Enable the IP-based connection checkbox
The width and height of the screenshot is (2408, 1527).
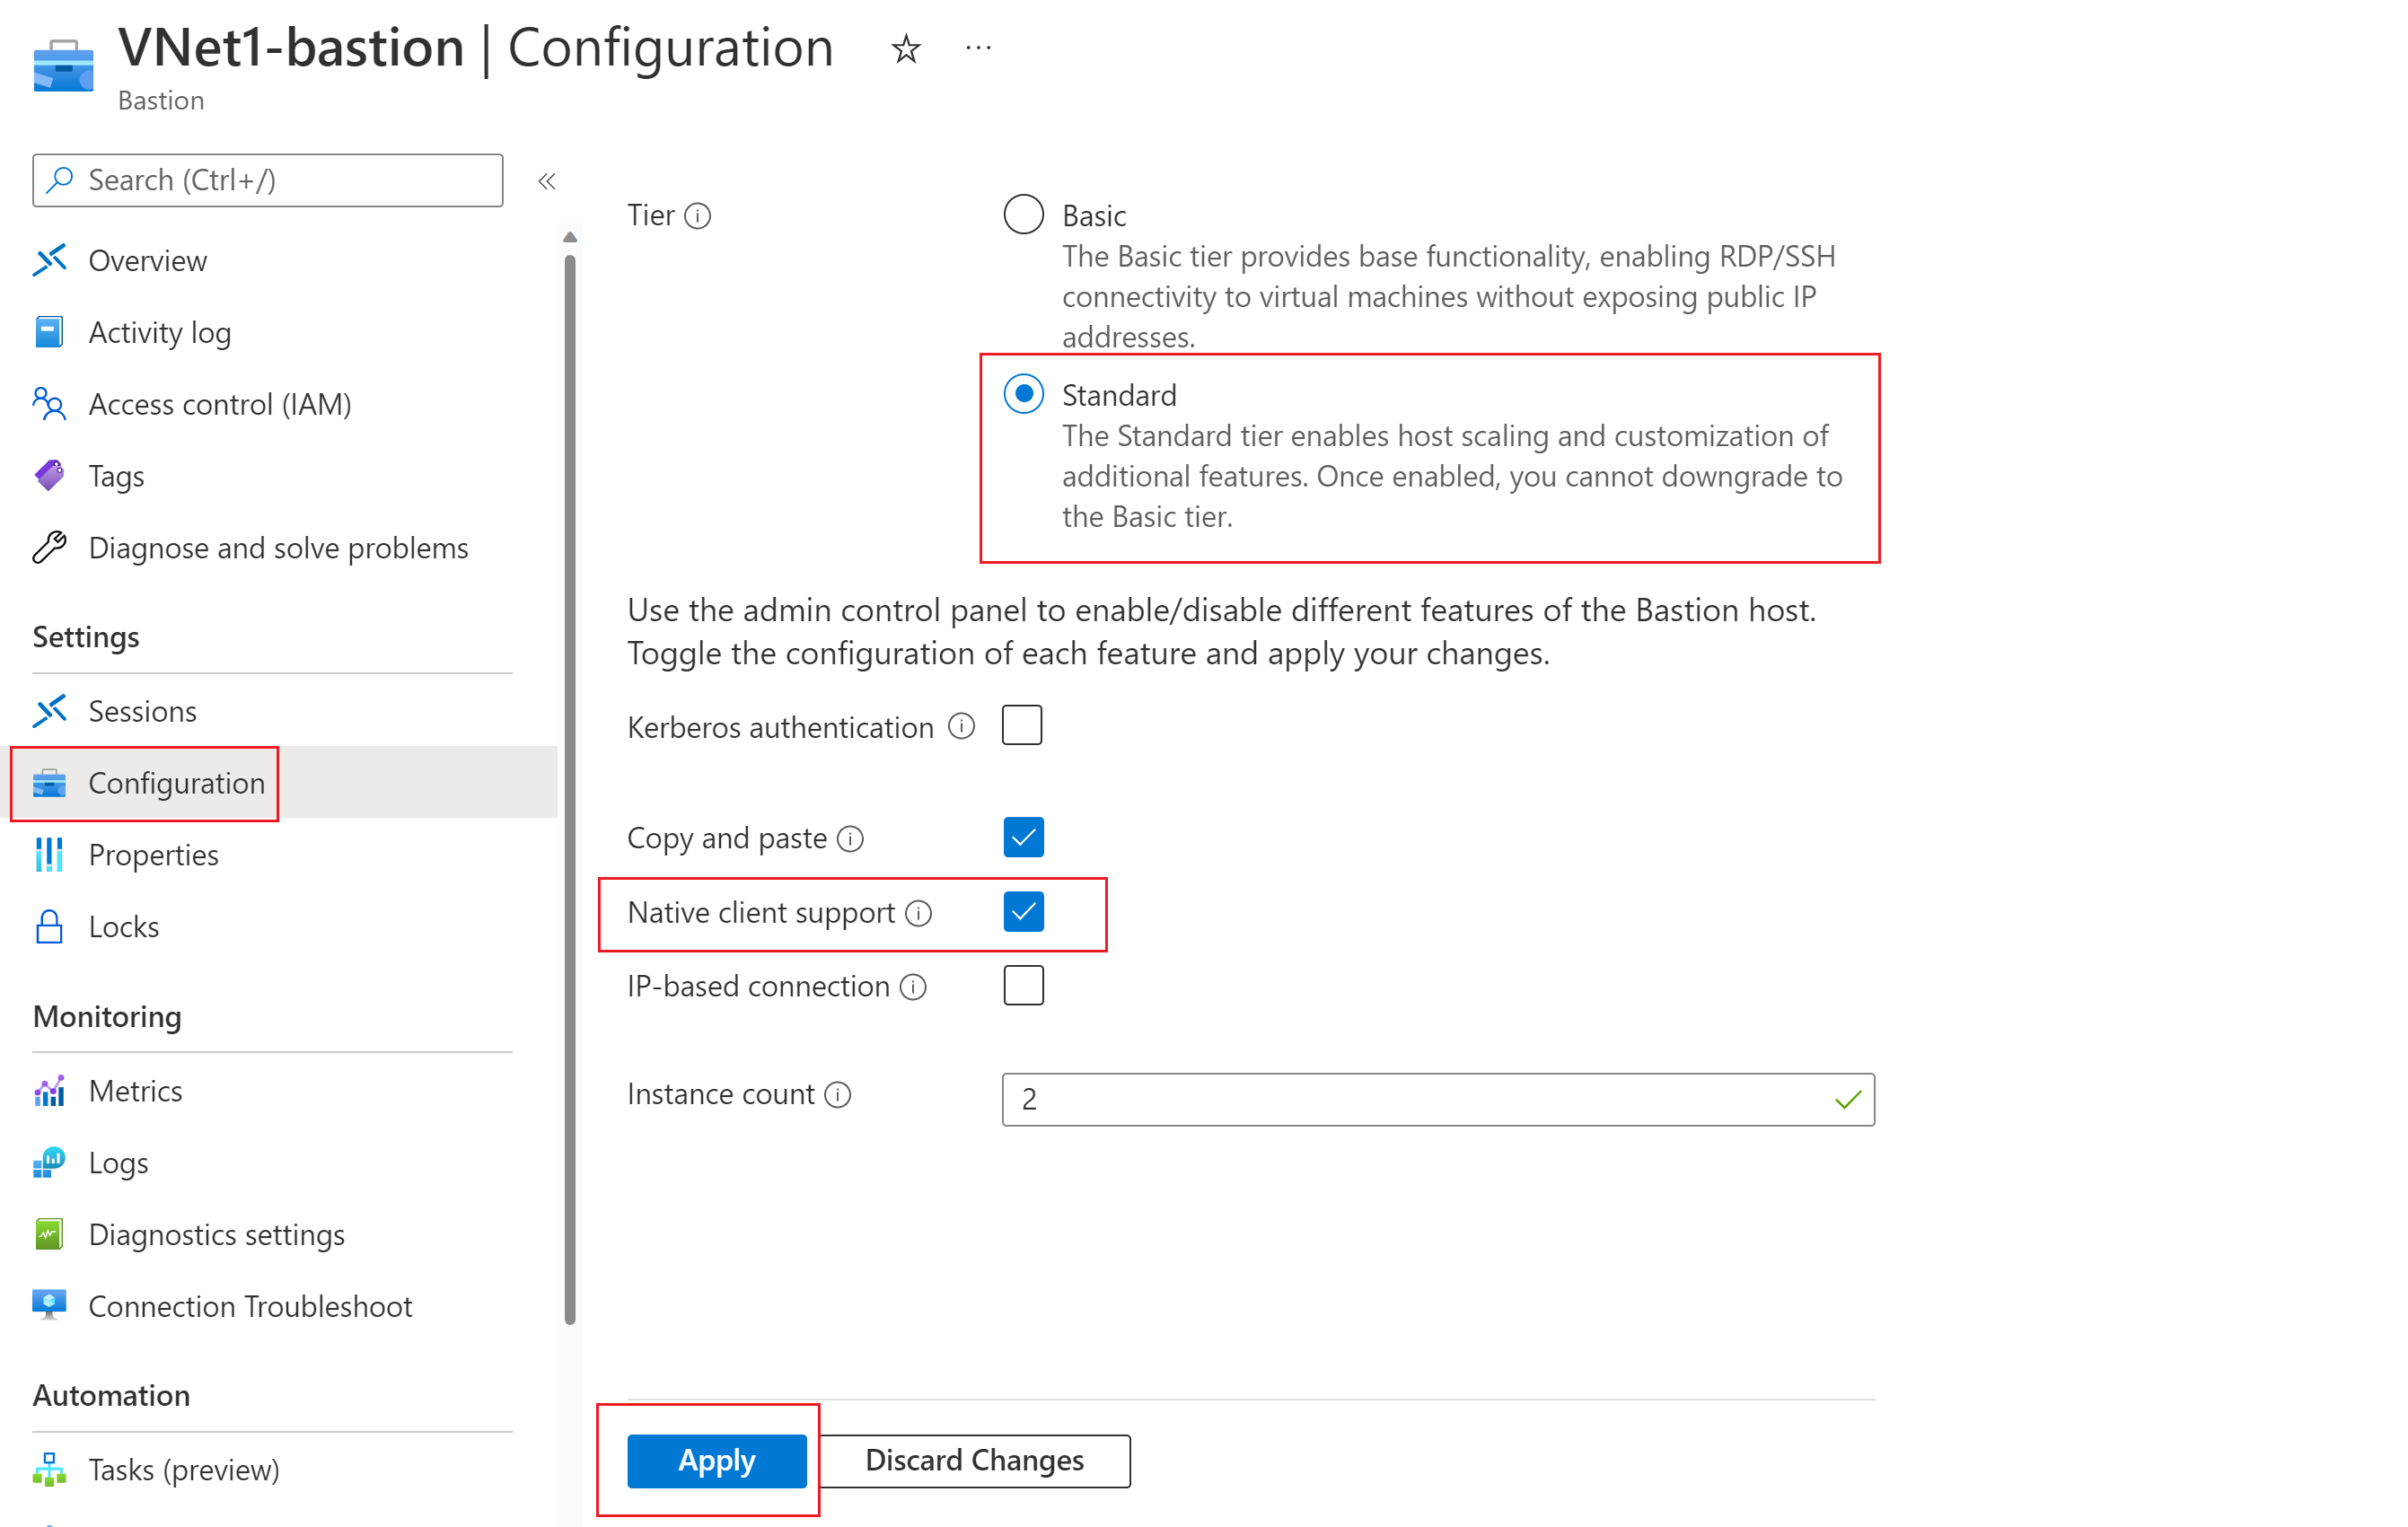click(x=1023, y=986)
